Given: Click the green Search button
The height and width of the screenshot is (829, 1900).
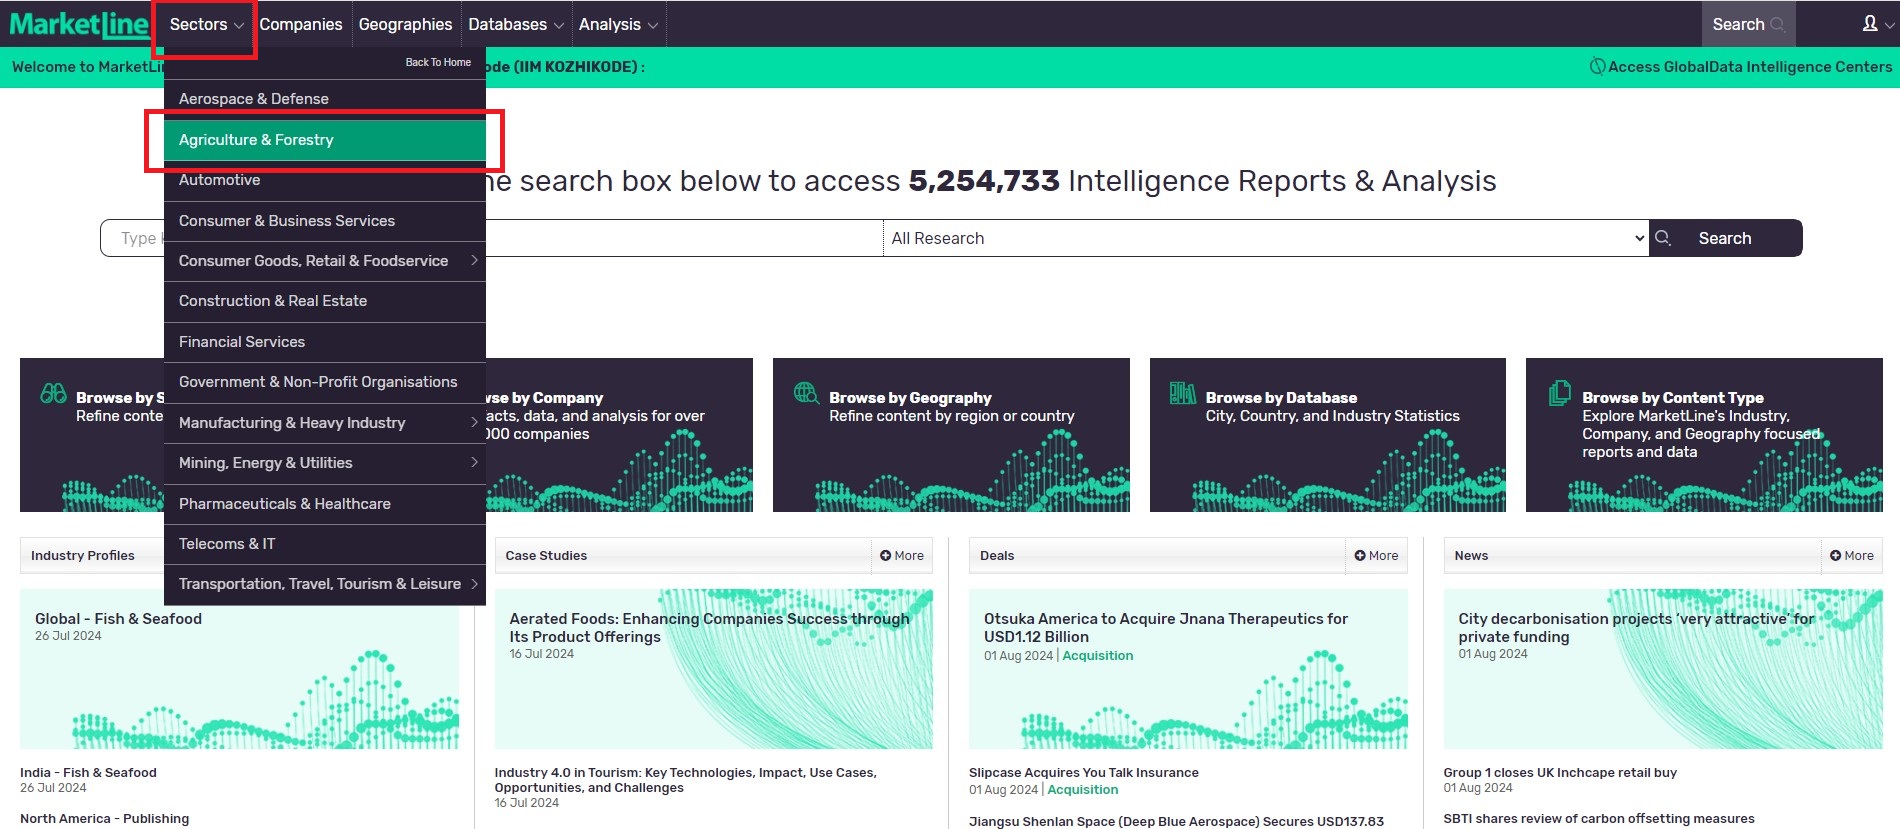Looking at the screenshot, I should [1724, 238].
